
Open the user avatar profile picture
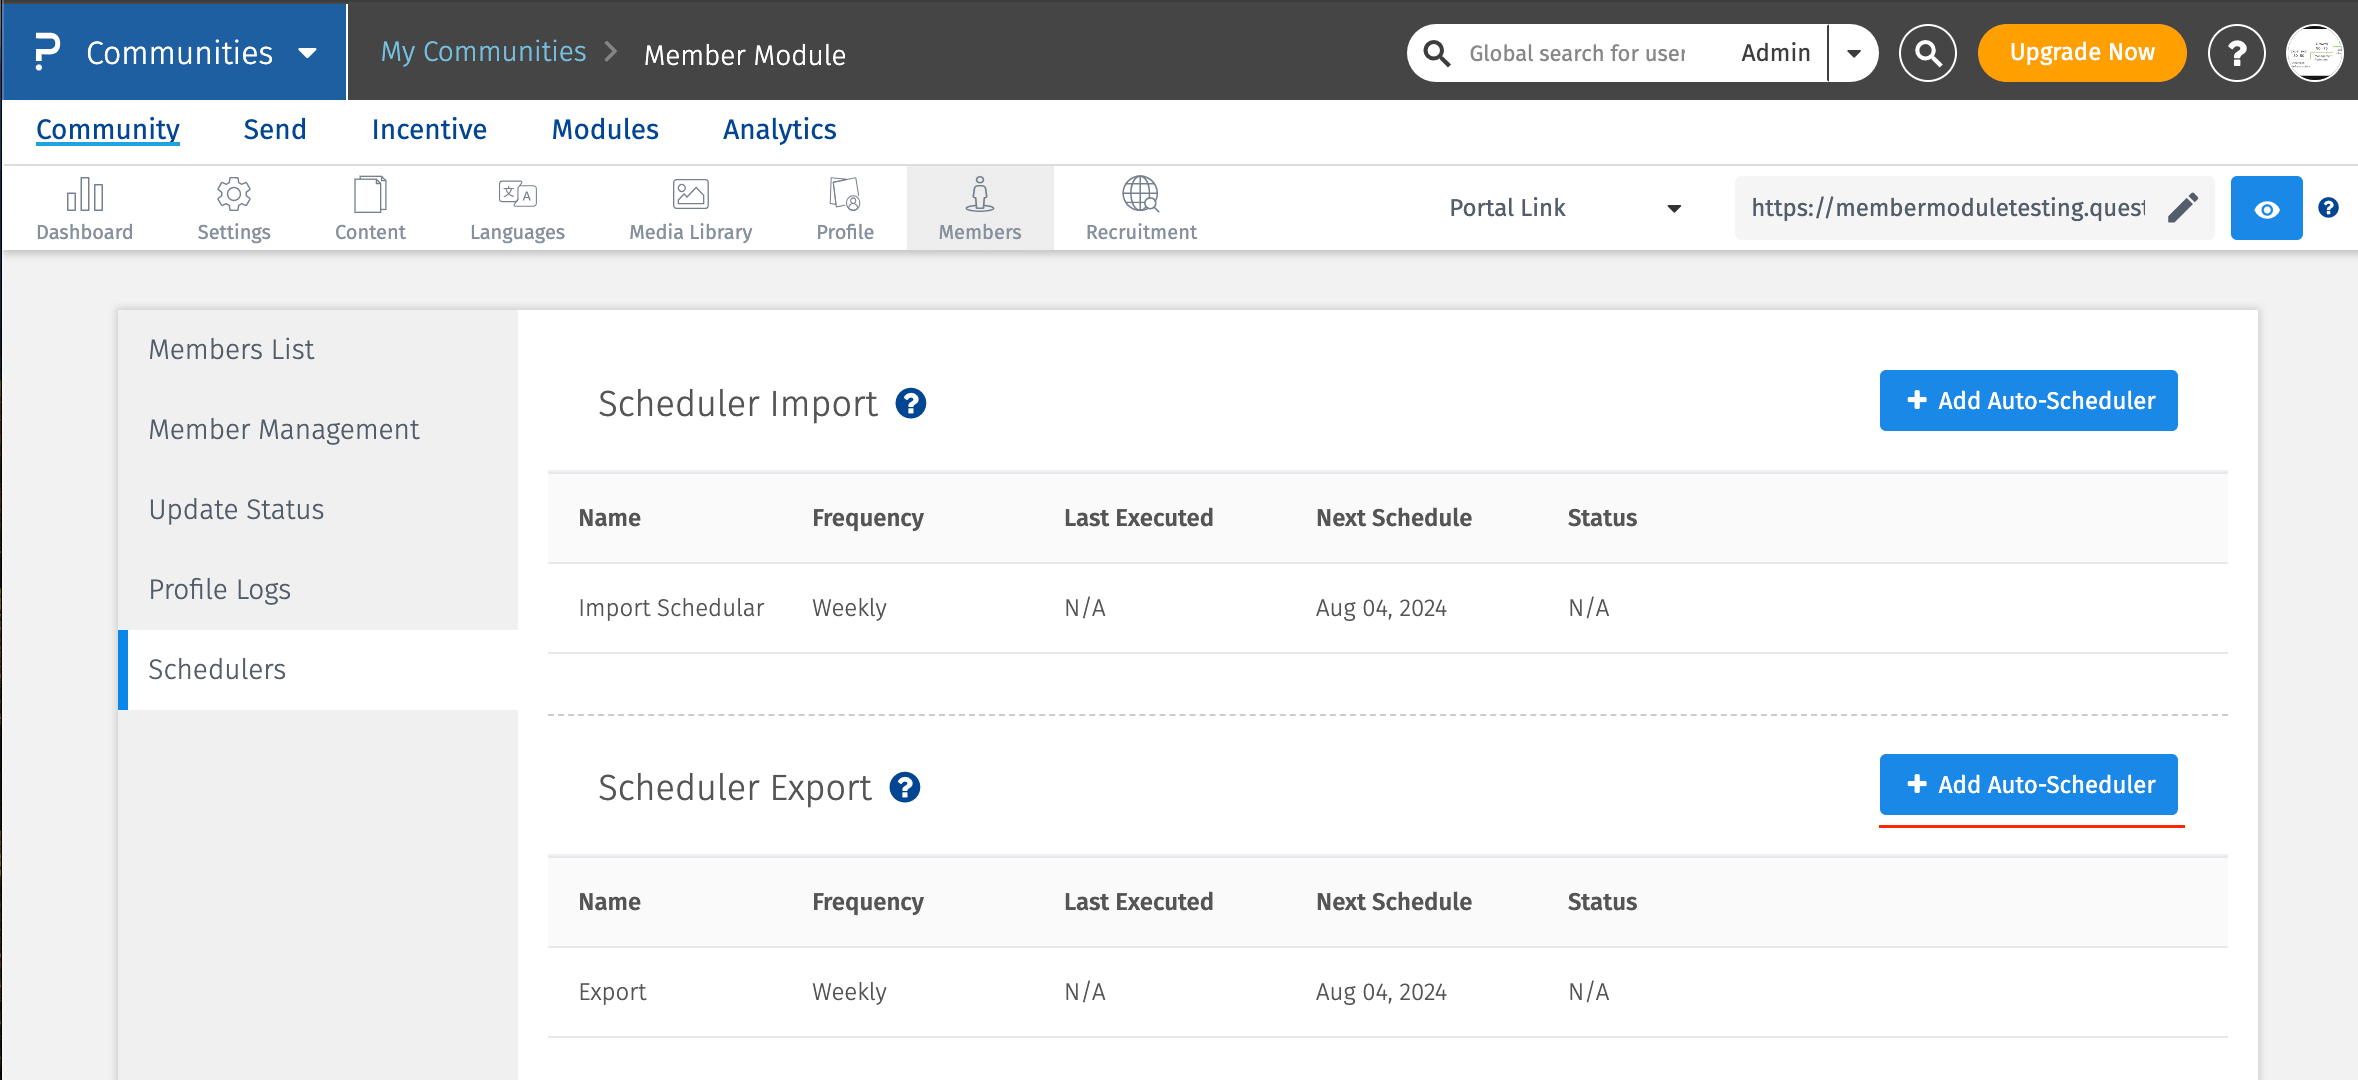2314,53
